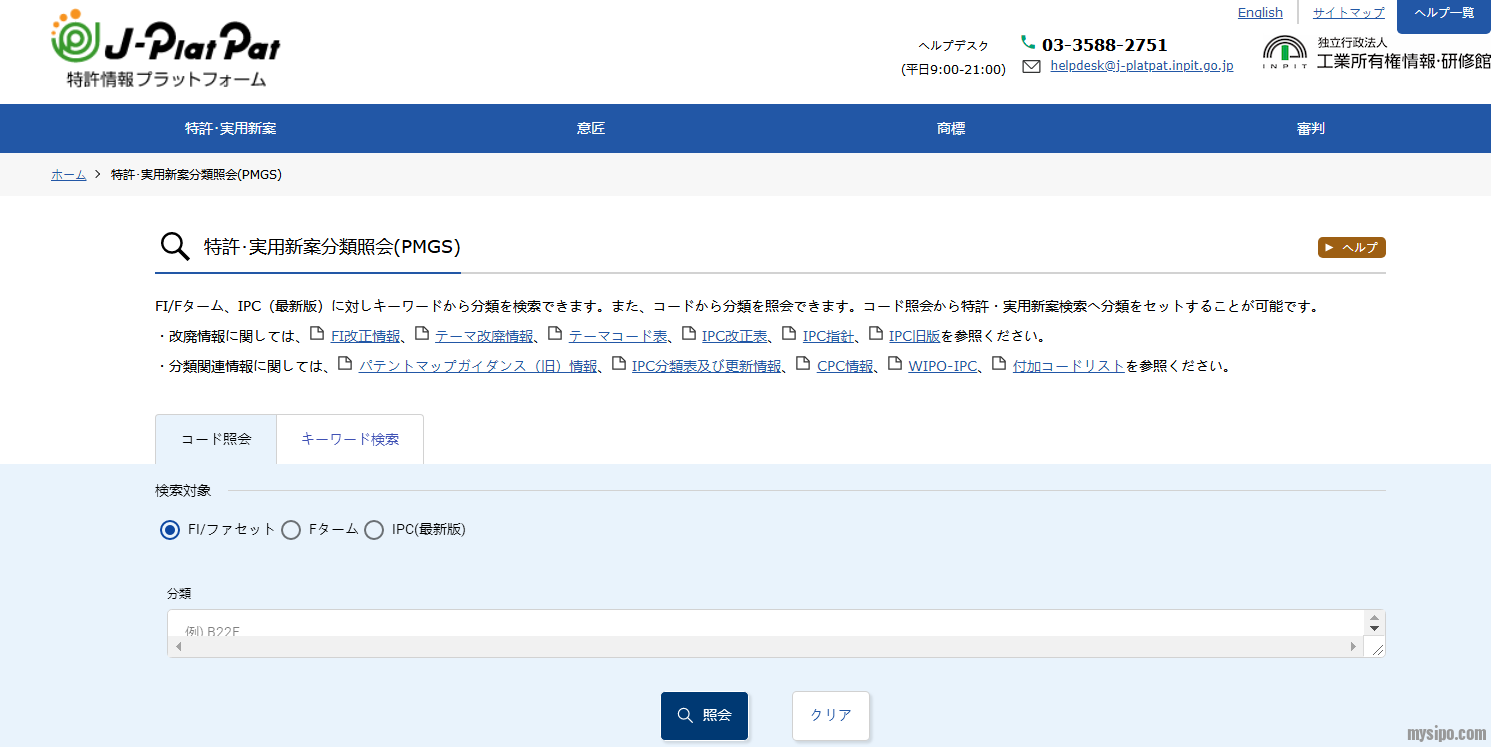Click the document icon before FI改正情報

317,334
